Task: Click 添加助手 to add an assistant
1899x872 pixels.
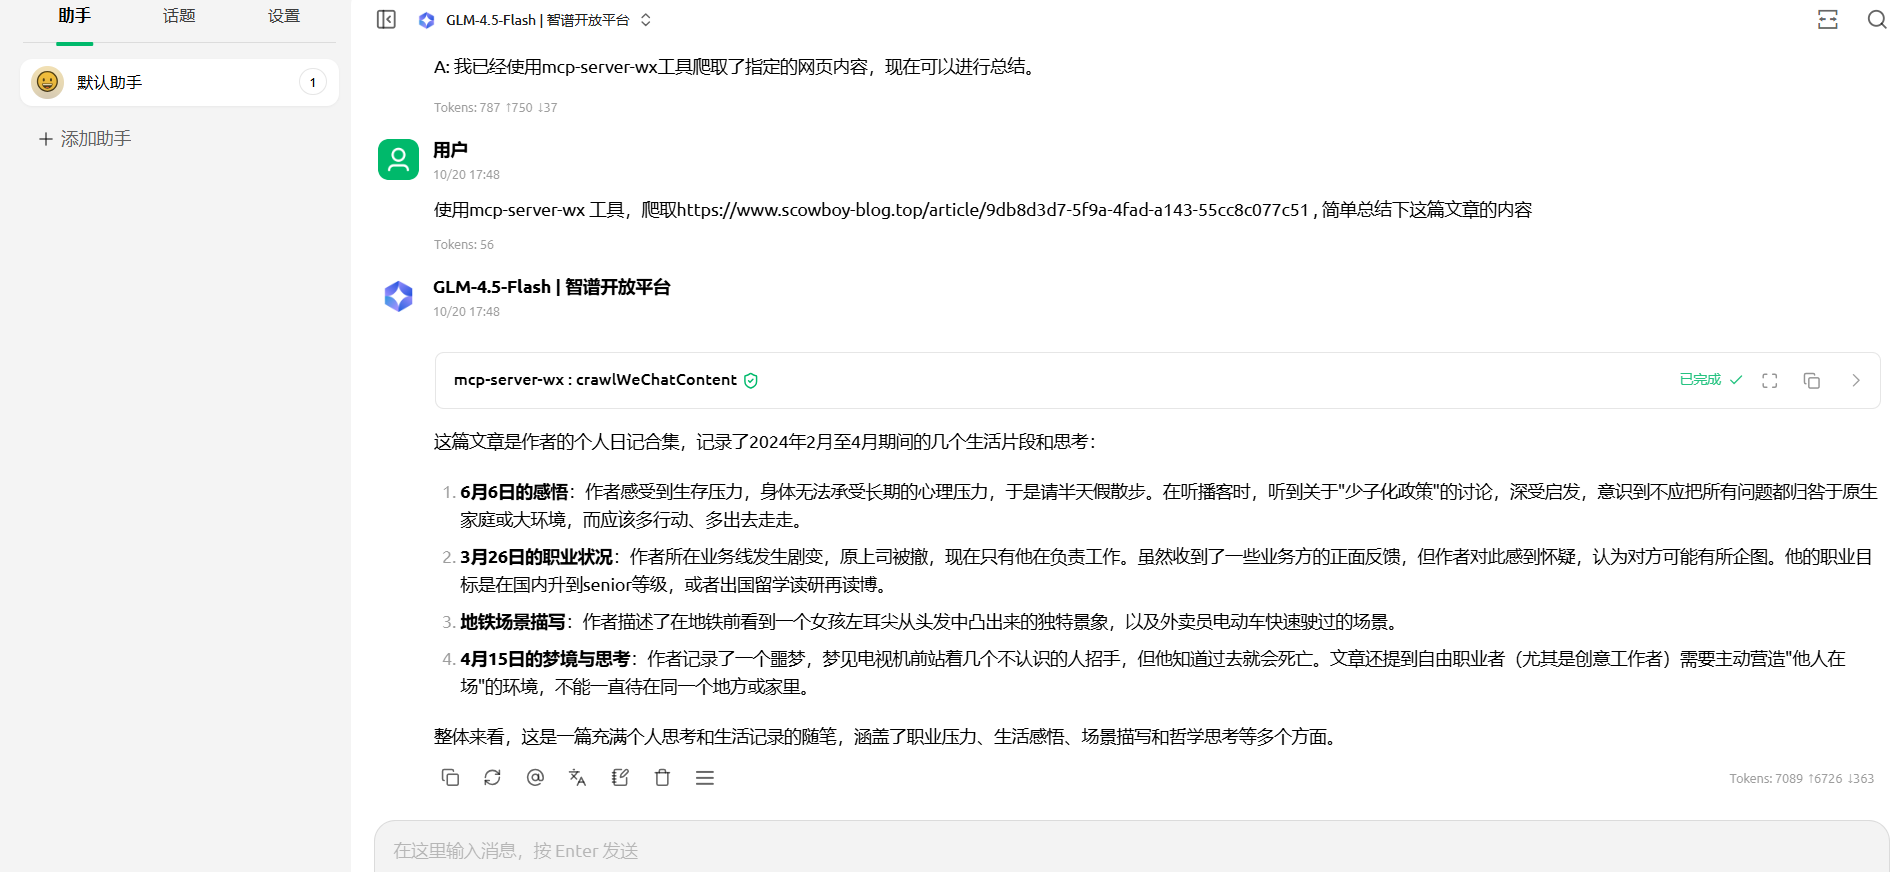Action: [x=85, y=139]
